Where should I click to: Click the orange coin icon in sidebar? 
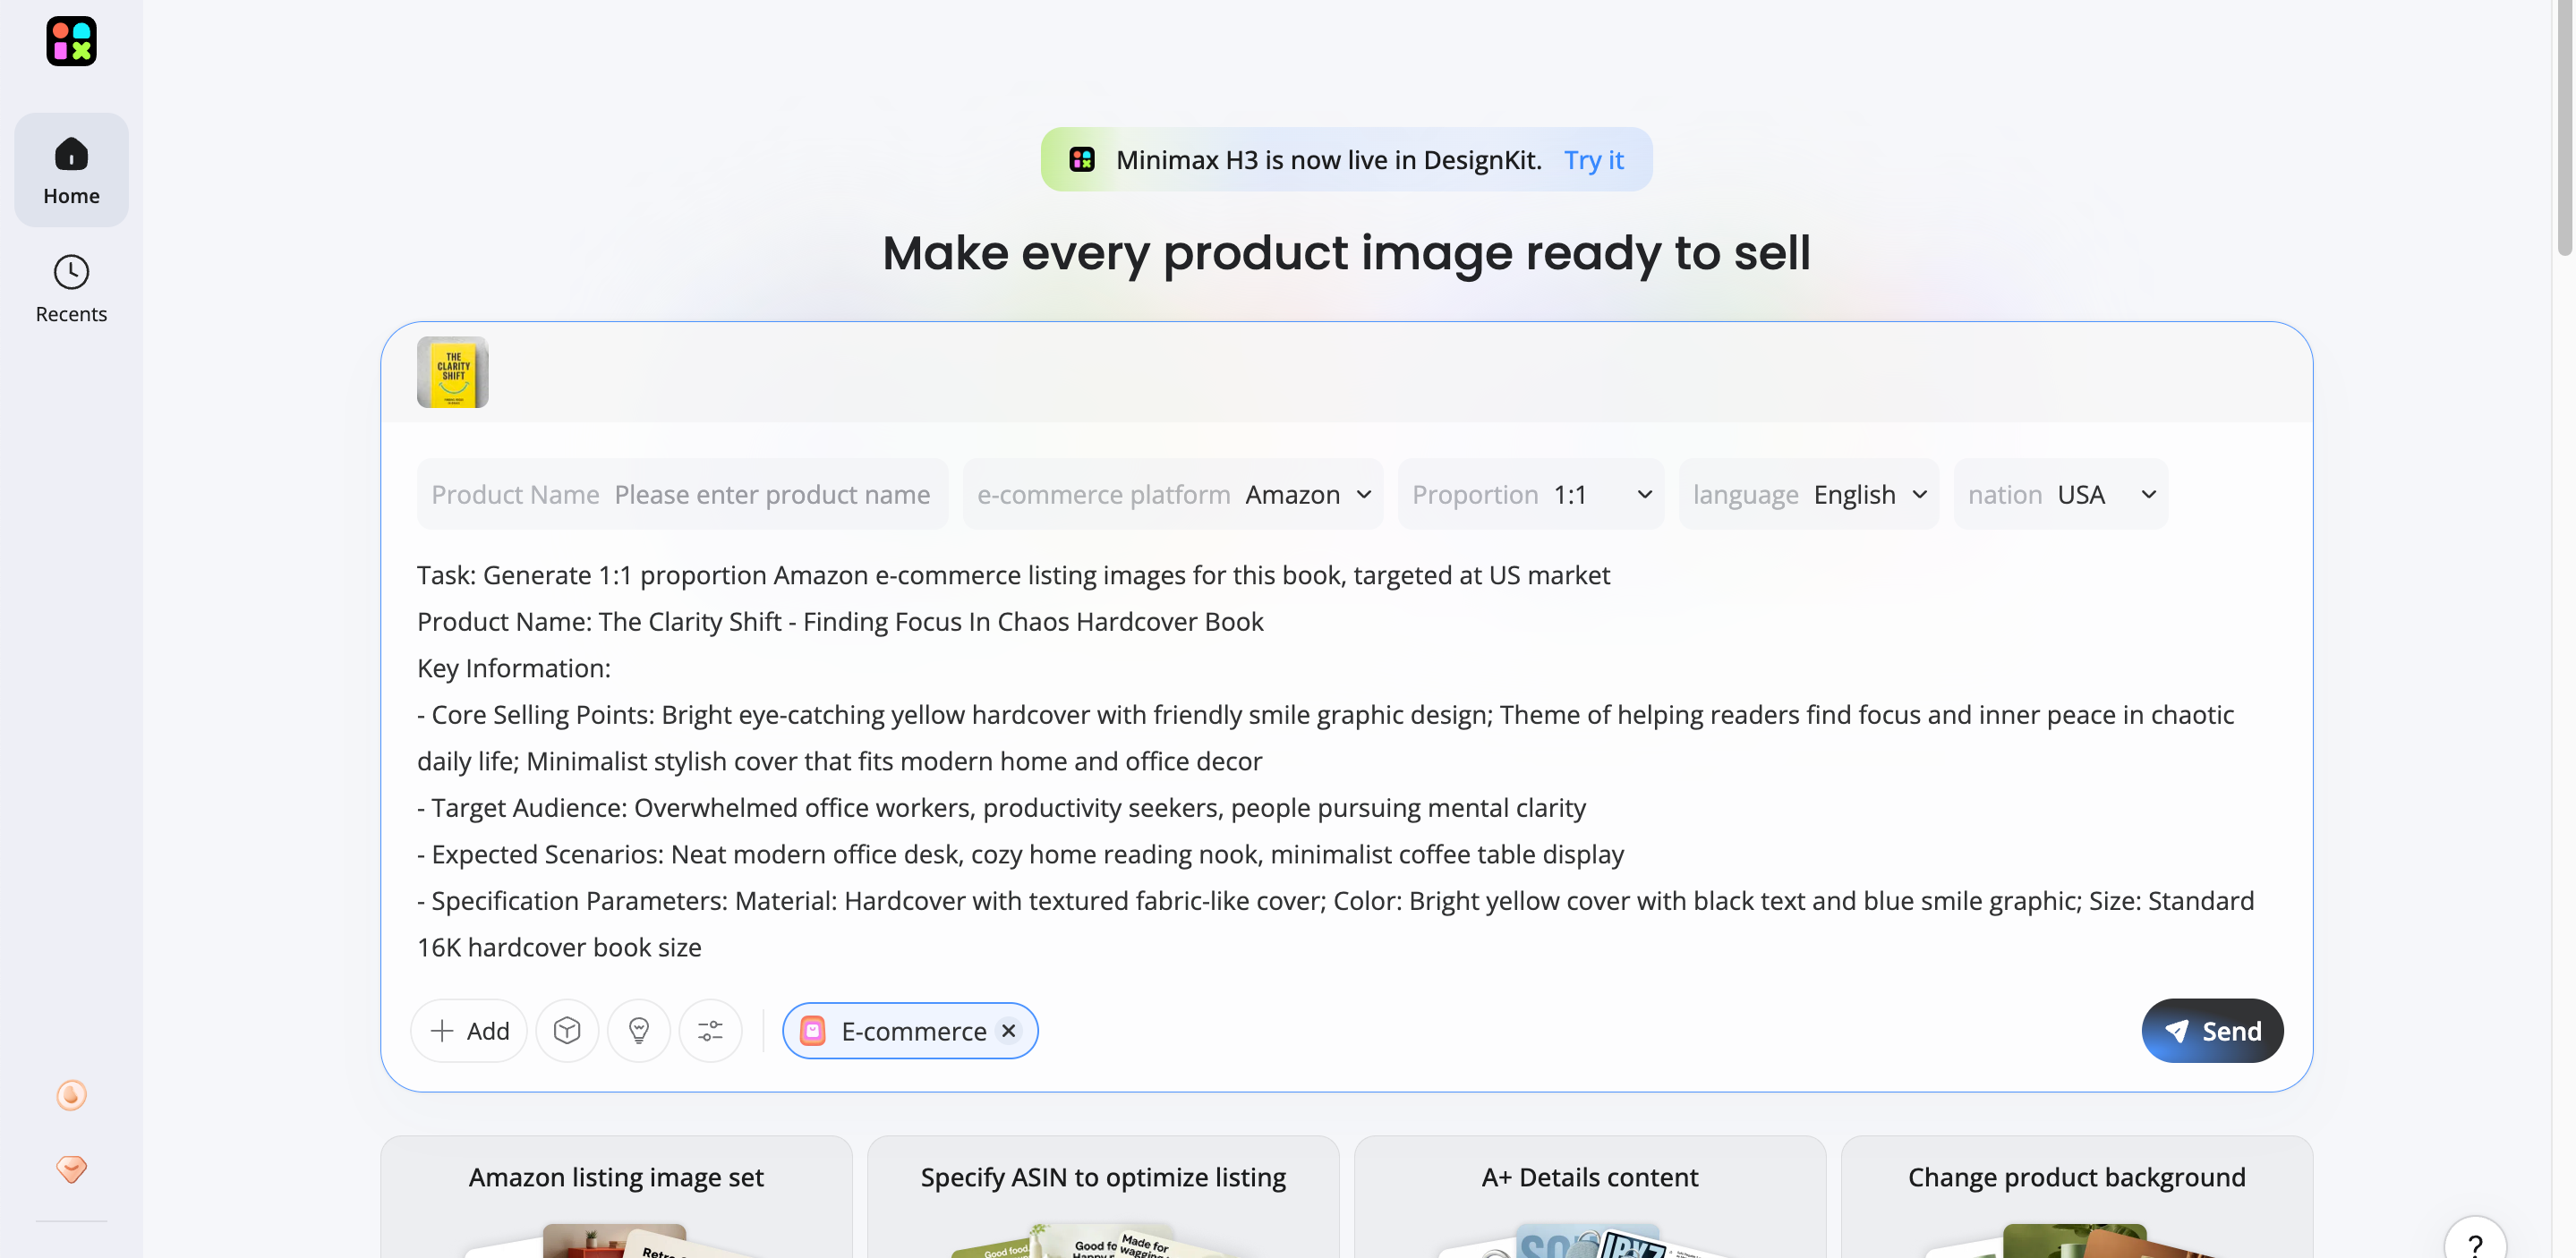coord(71,1095)
